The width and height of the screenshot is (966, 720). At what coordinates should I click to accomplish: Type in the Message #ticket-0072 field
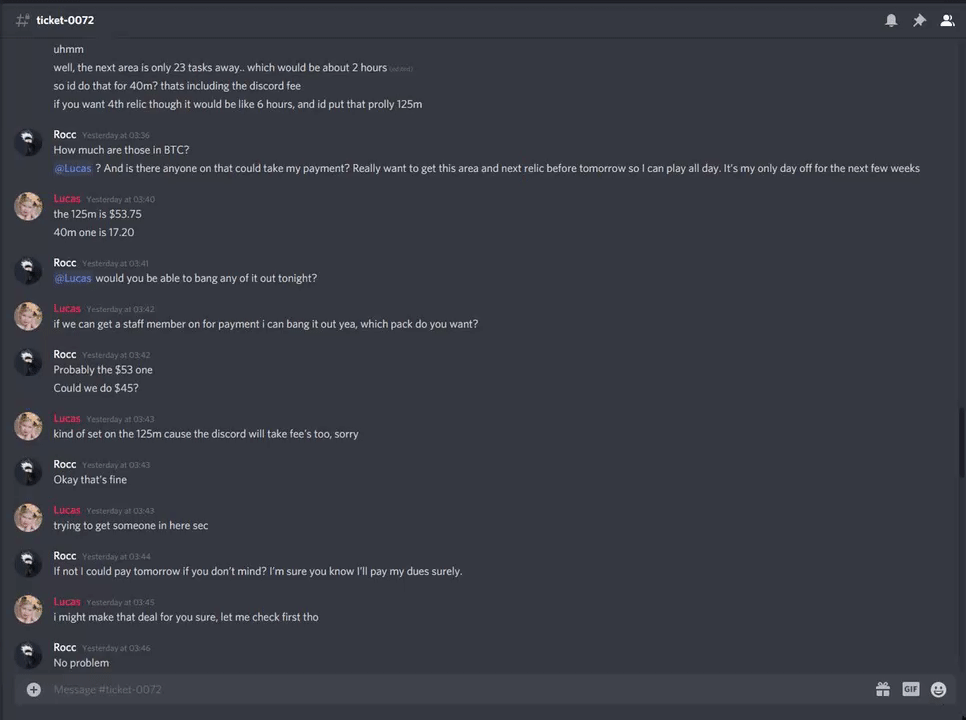[x=450, y=689]
